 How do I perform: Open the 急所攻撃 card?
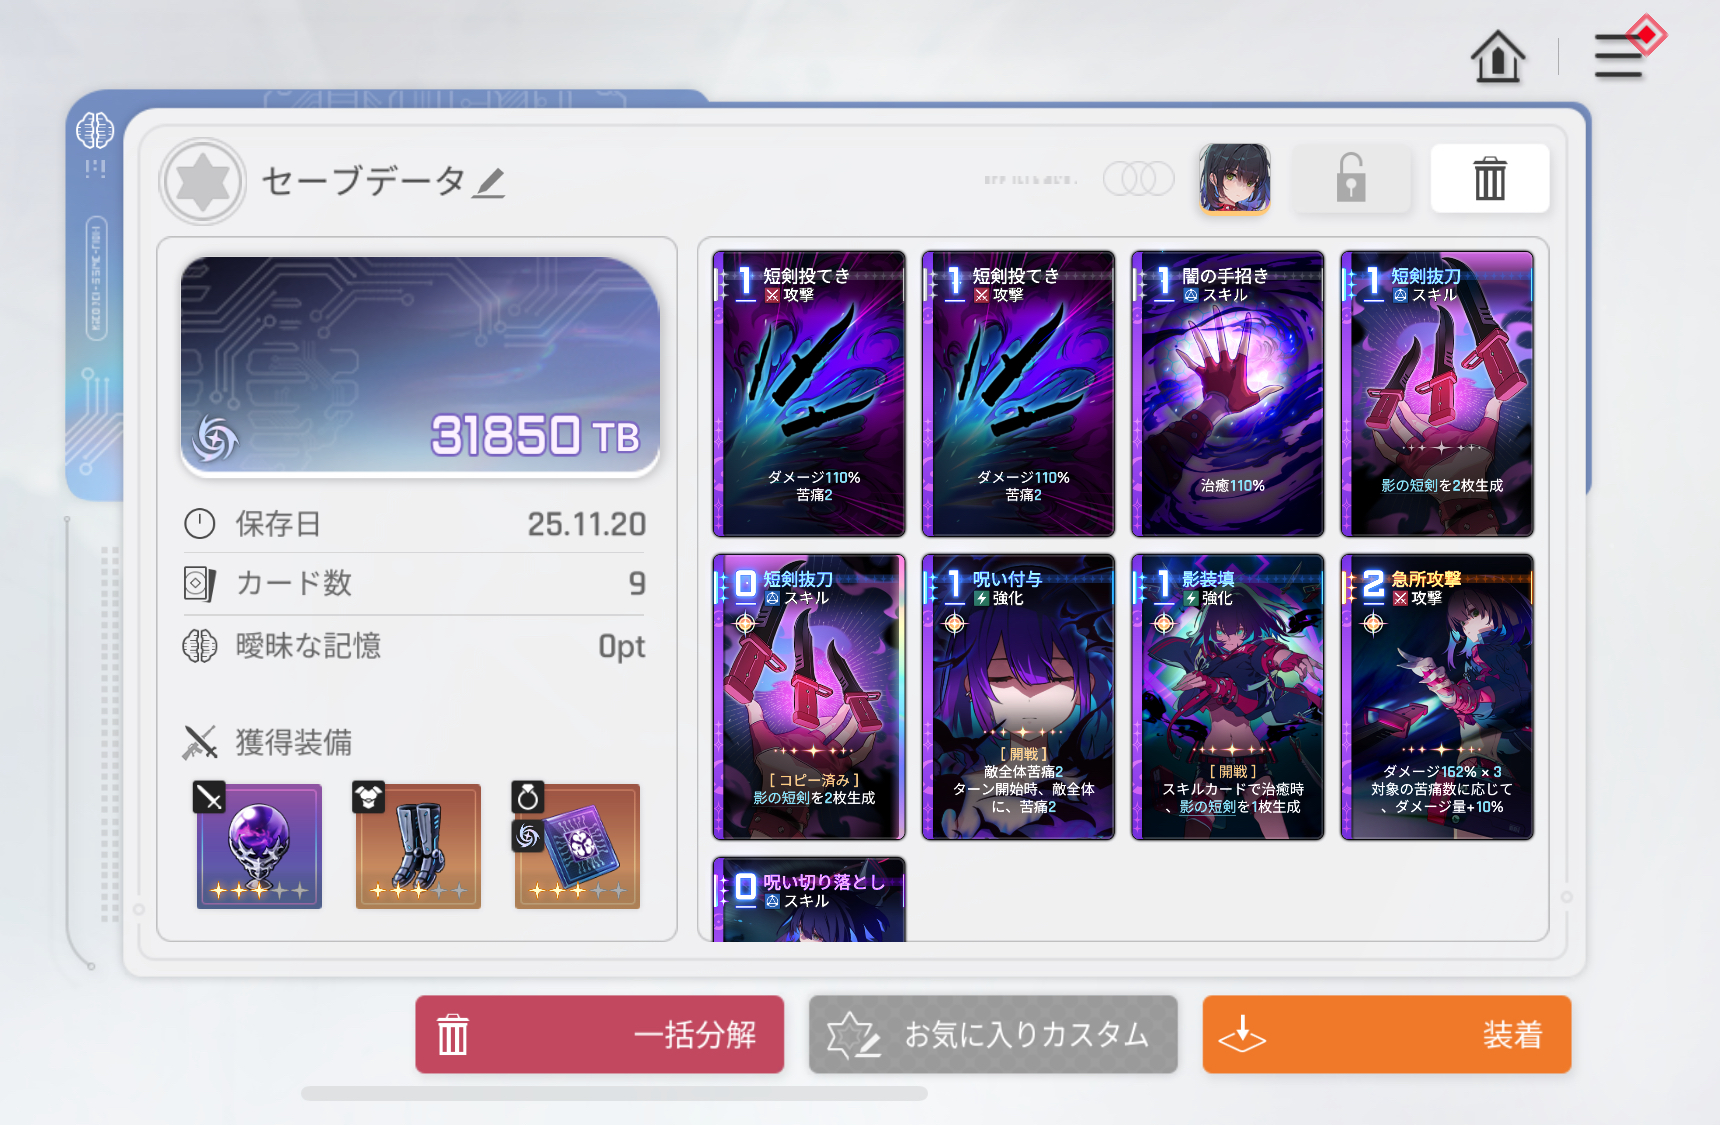click(1437, 697)
